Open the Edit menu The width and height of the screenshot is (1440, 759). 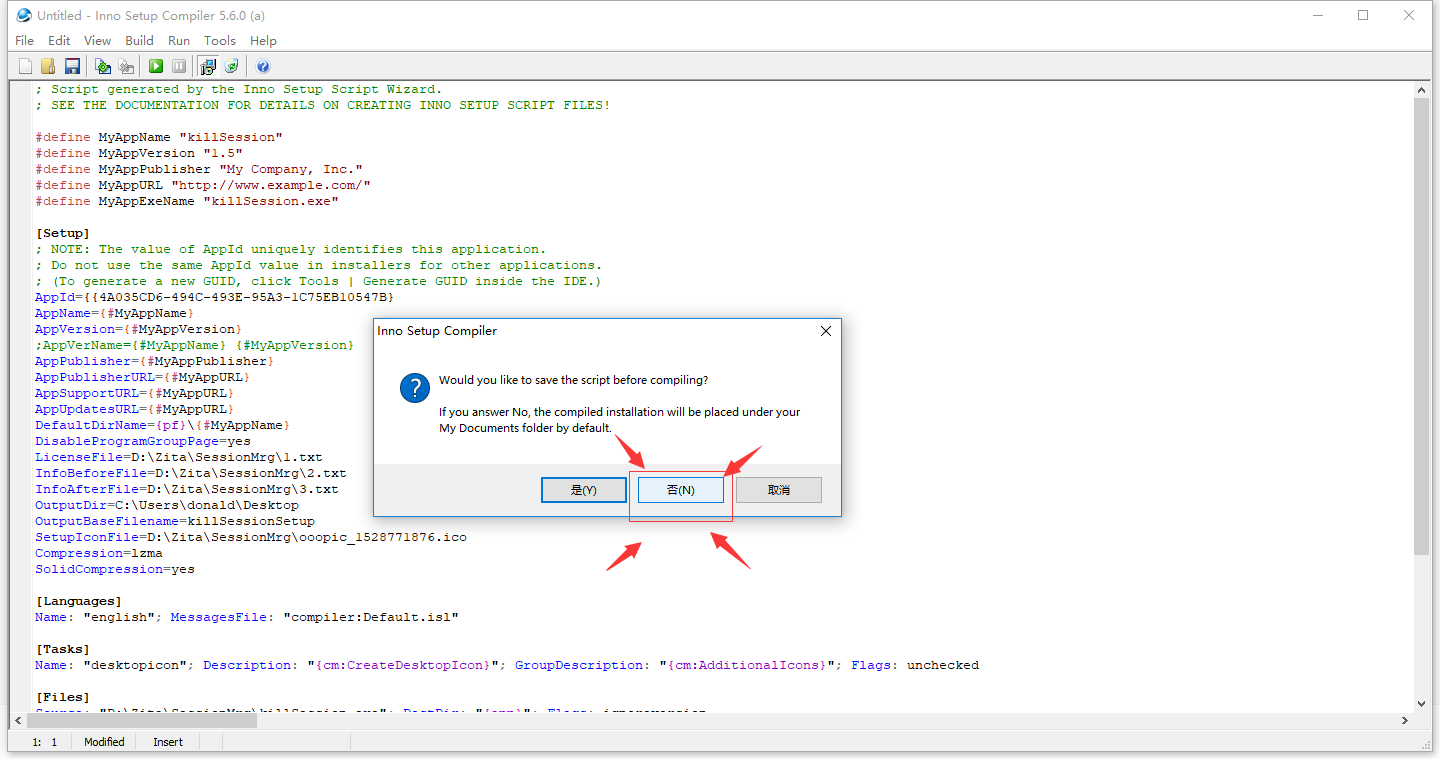59,40
